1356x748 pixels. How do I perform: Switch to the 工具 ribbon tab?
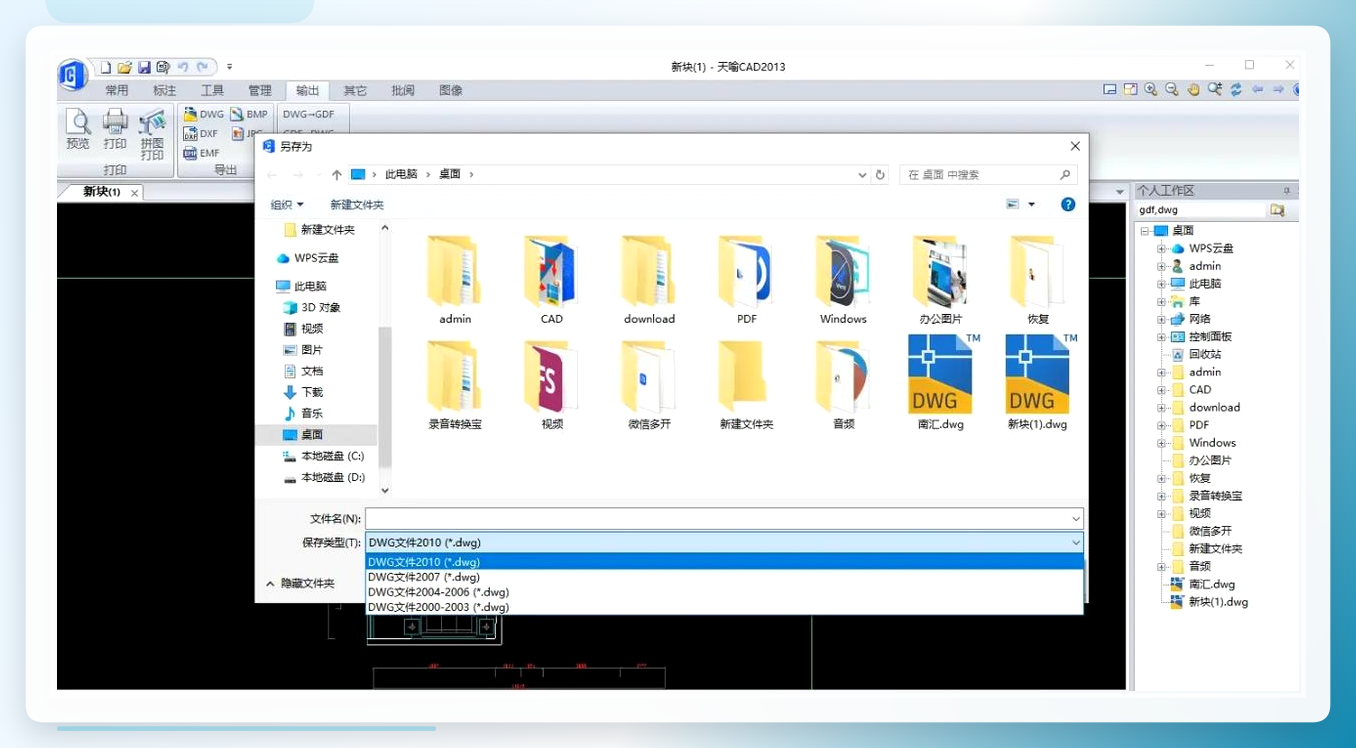click(212, 90)
